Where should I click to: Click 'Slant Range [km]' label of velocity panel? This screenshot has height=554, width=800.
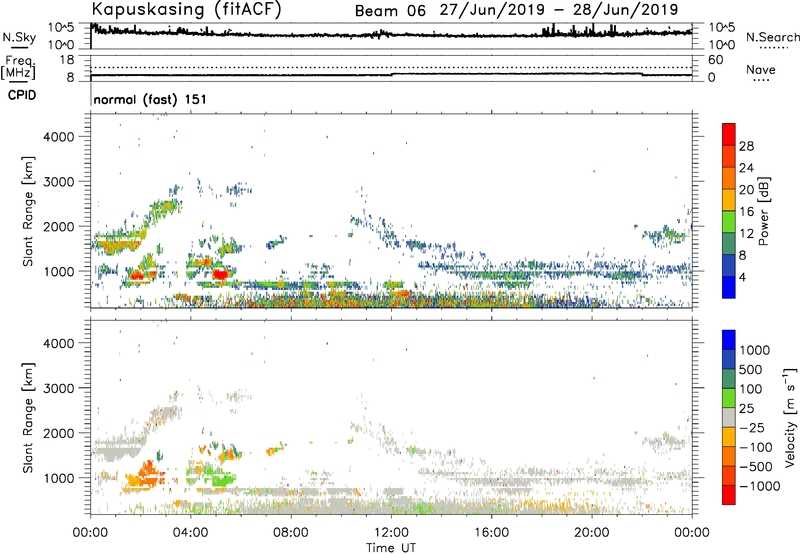[28, 418]
